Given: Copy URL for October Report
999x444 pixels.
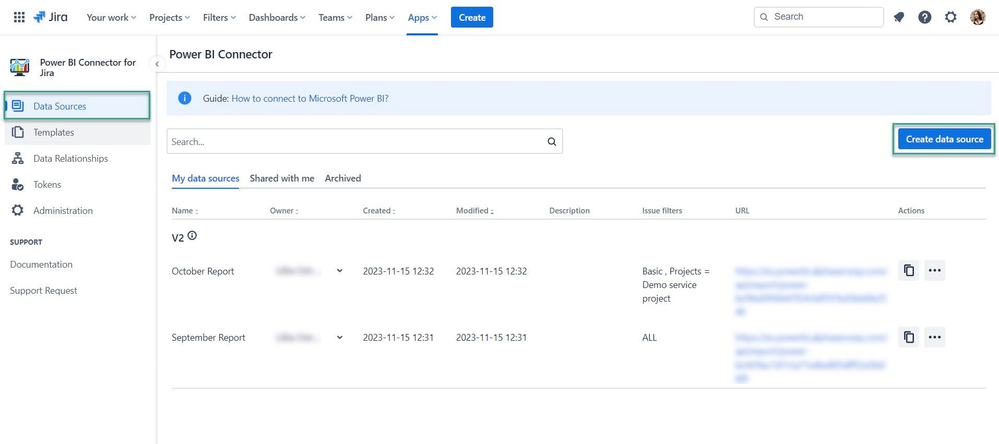Looking at the screenshot, I should (x=909, y=271).
